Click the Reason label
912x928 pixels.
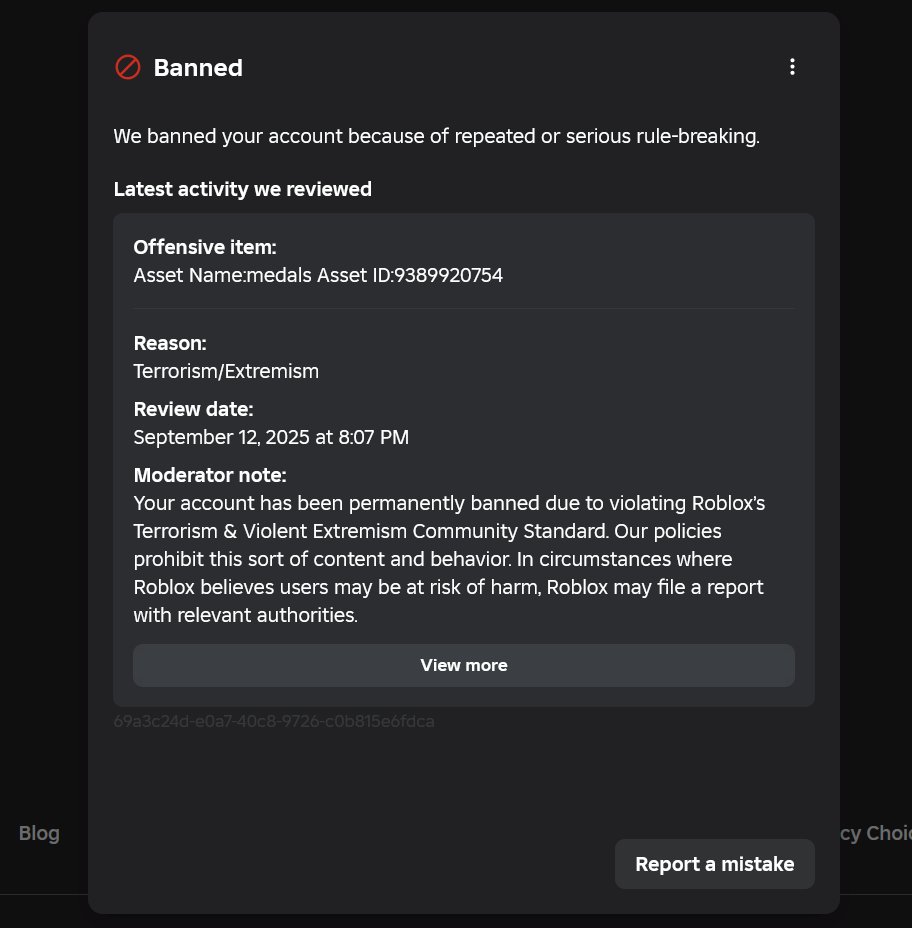(x=170, y=343)
